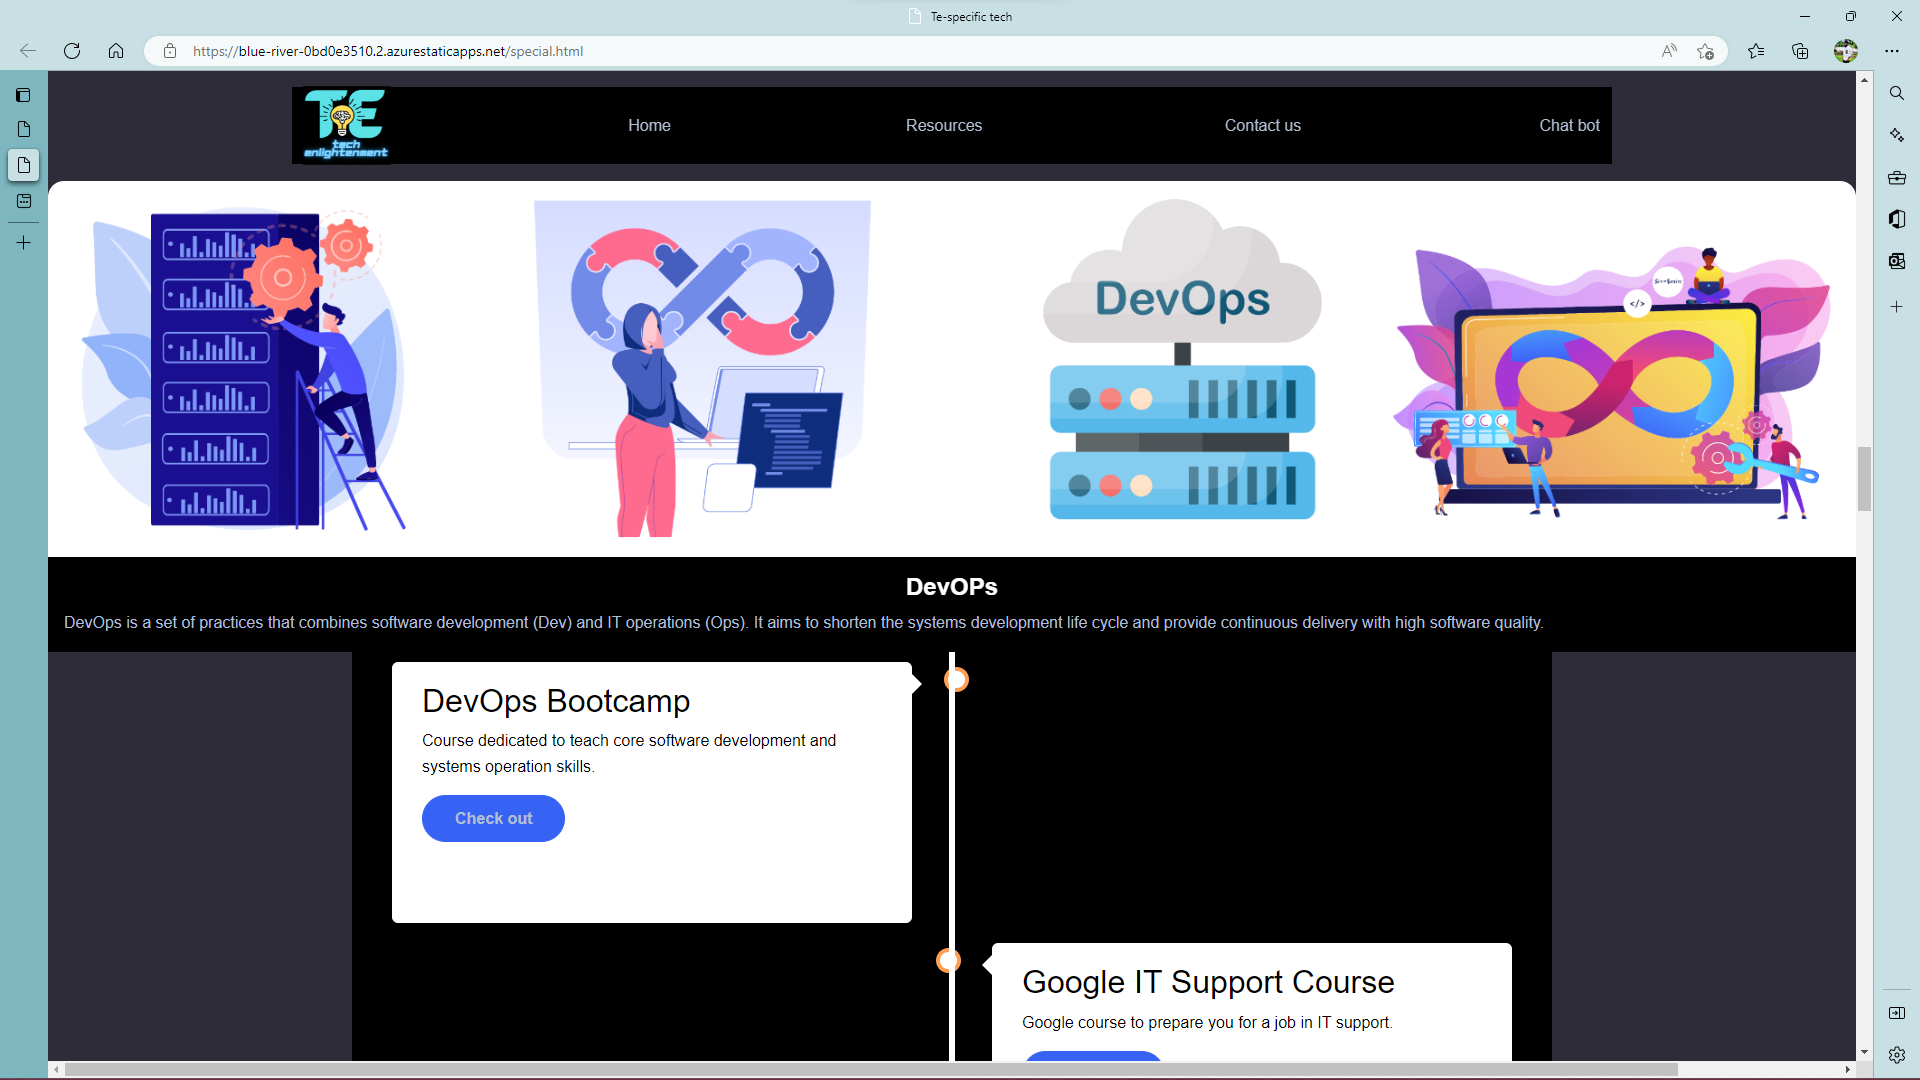Click DevOps Bootcamp Check out button
This screenshot has width=1920, height=1080.
tap(493, 818)
